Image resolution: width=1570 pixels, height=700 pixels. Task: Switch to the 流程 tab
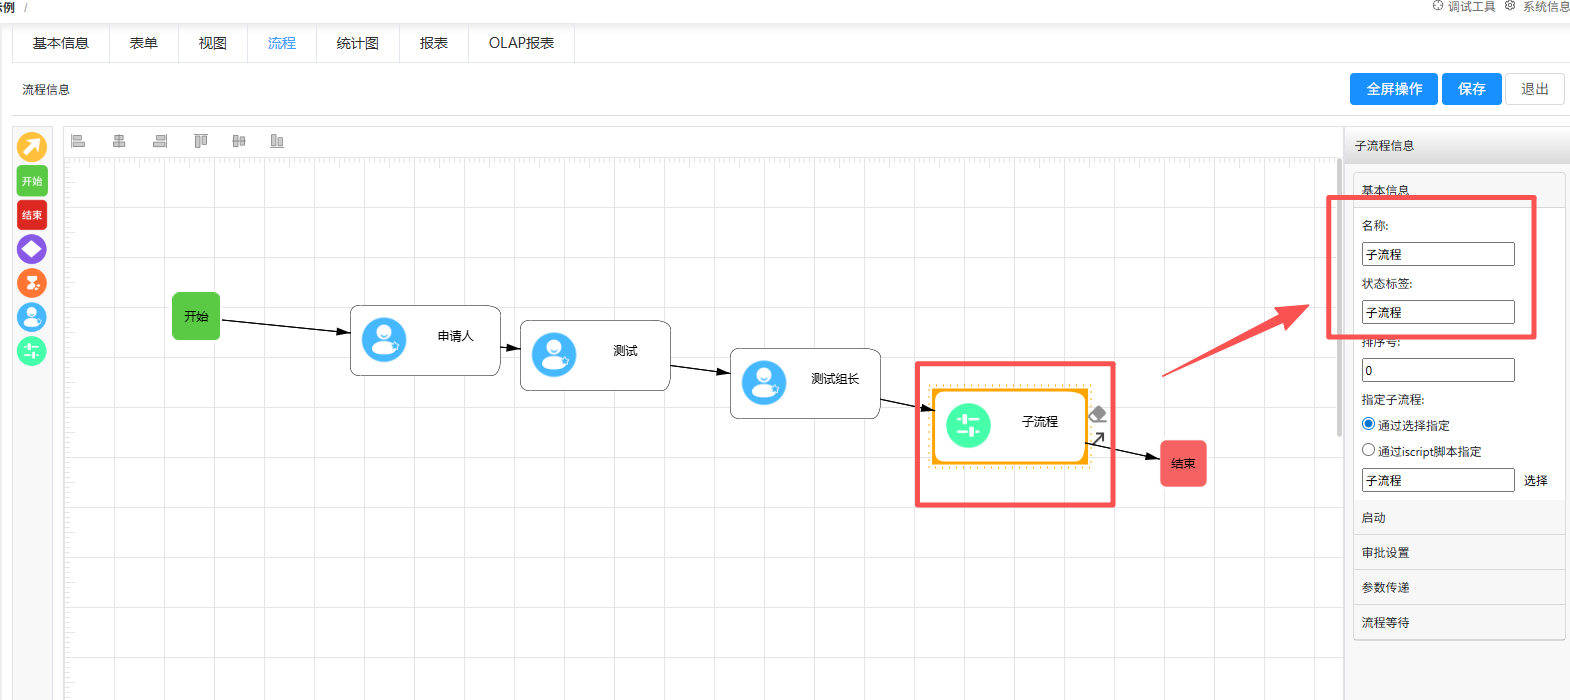pyautogui.click(x=282, y=43)
